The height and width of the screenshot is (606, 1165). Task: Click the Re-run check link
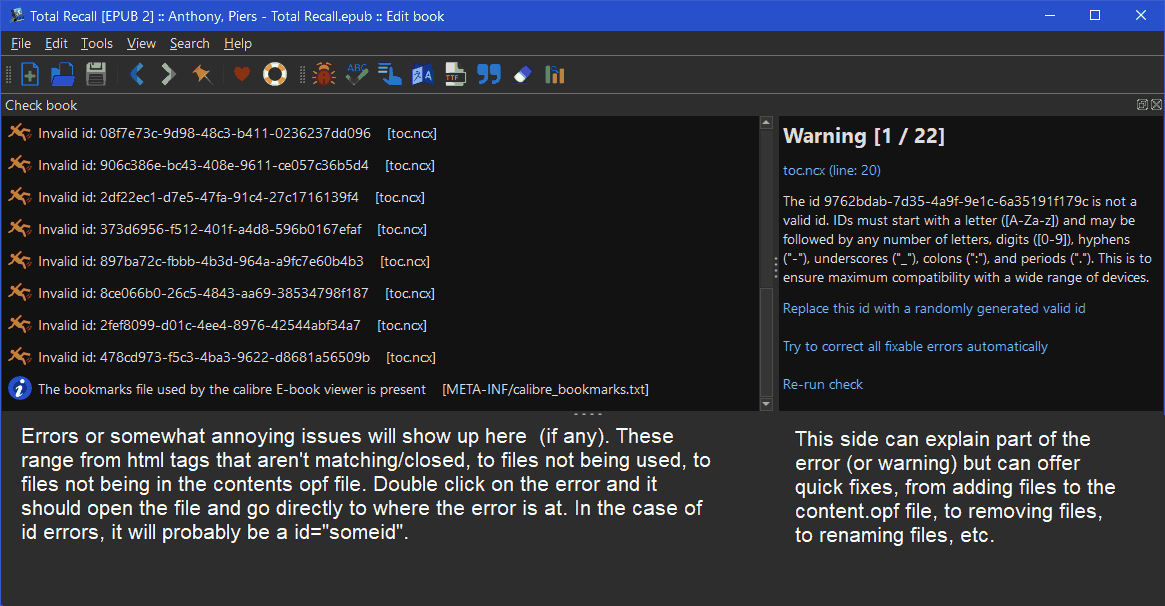click(x=822, y=384)
